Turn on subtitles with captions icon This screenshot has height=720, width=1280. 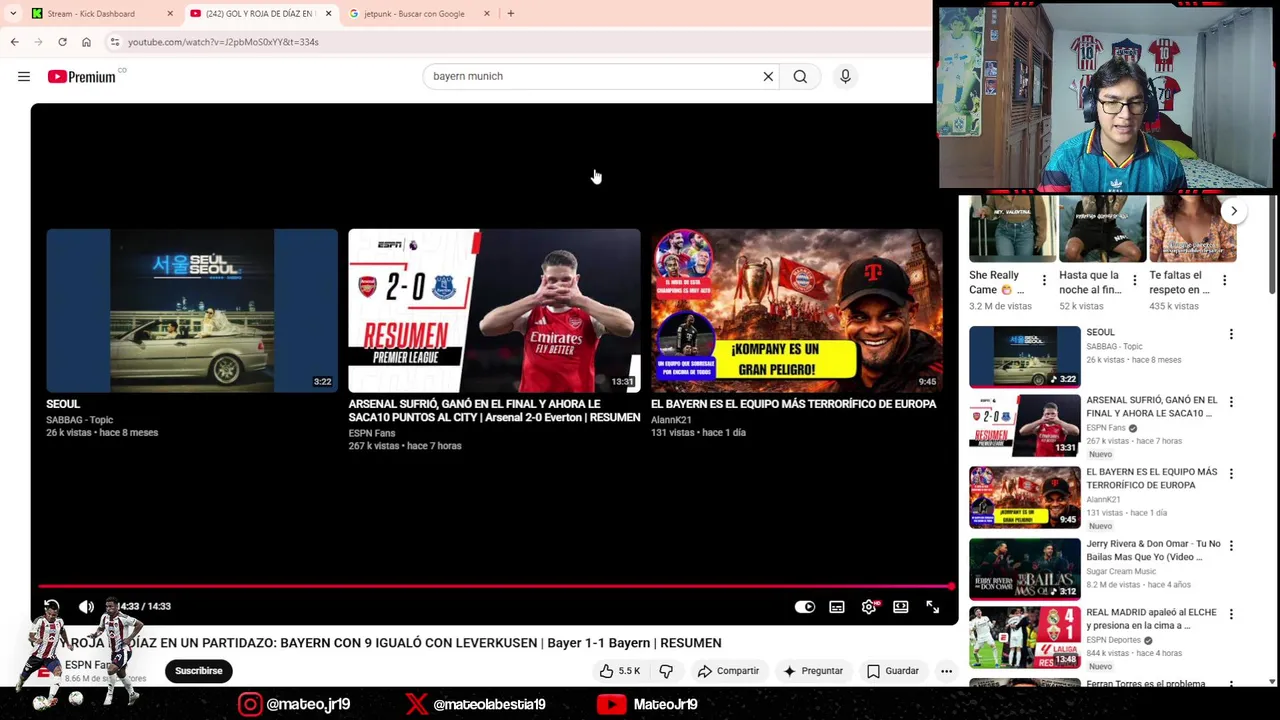coord(837,607)
